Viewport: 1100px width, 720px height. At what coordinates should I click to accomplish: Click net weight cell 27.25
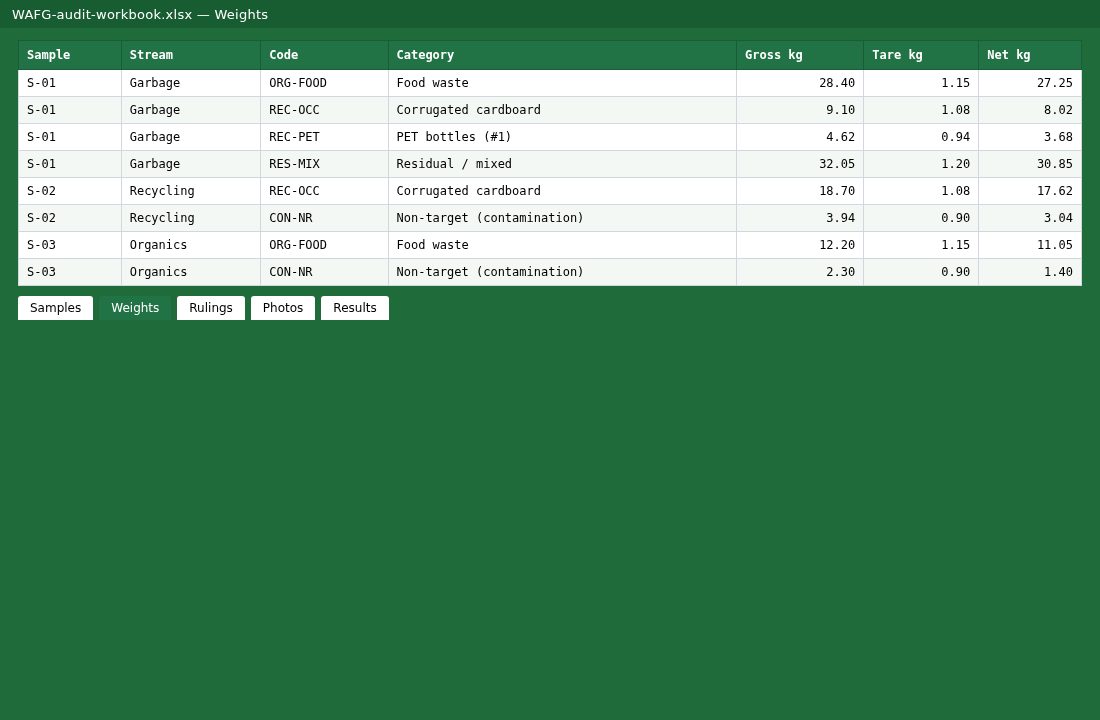1030,83
